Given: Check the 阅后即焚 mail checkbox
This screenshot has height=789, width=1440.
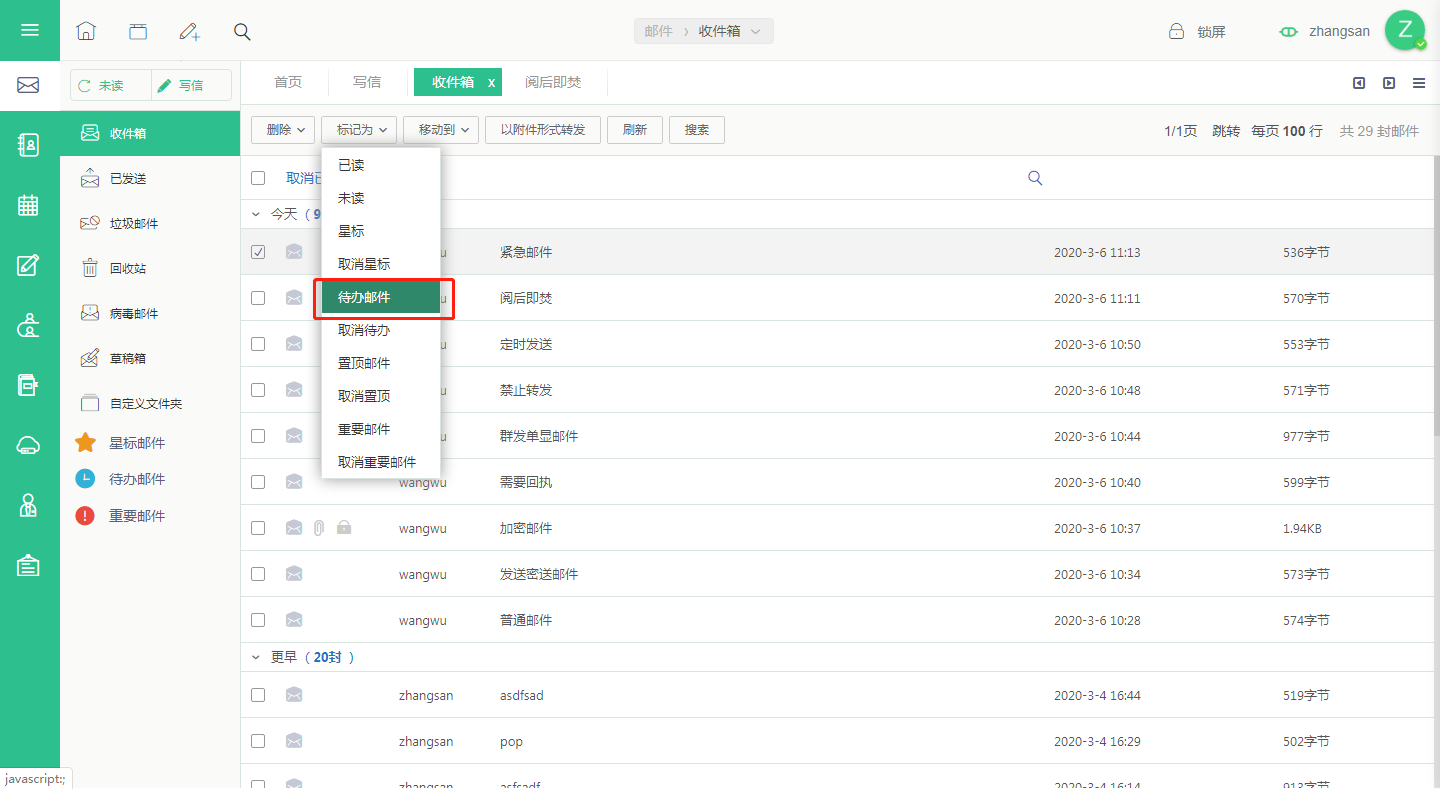Looking at the screenshot, I should [x=258, y=298].
